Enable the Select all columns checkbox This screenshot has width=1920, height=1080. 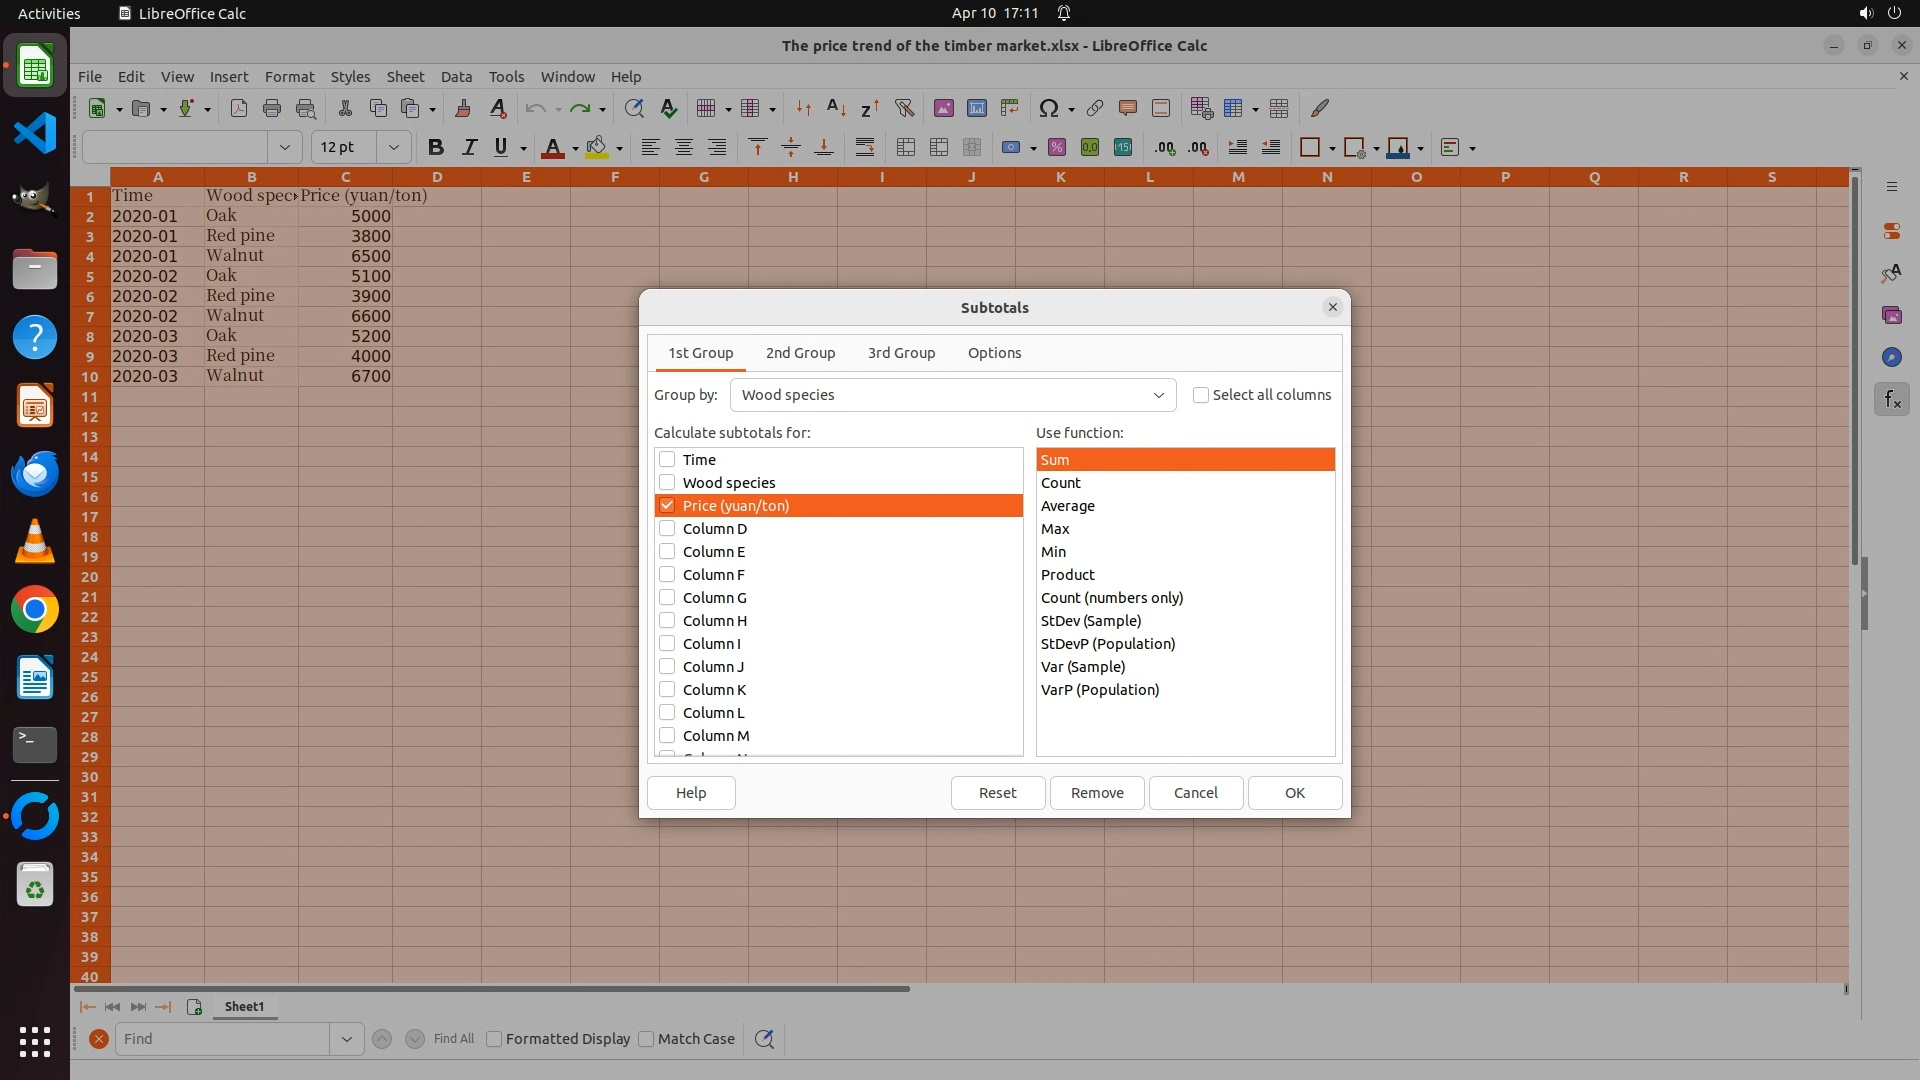(x=1201, y=395)
